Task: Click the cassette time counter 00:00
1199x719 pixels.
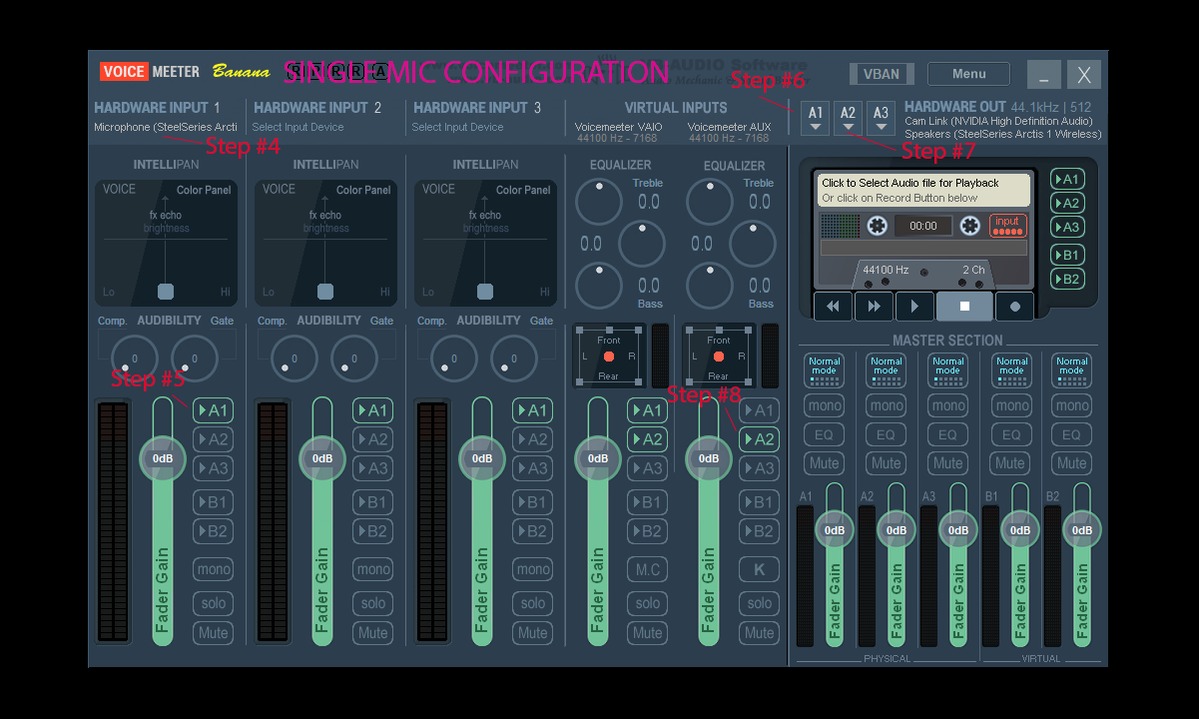Action: point(923,226)
